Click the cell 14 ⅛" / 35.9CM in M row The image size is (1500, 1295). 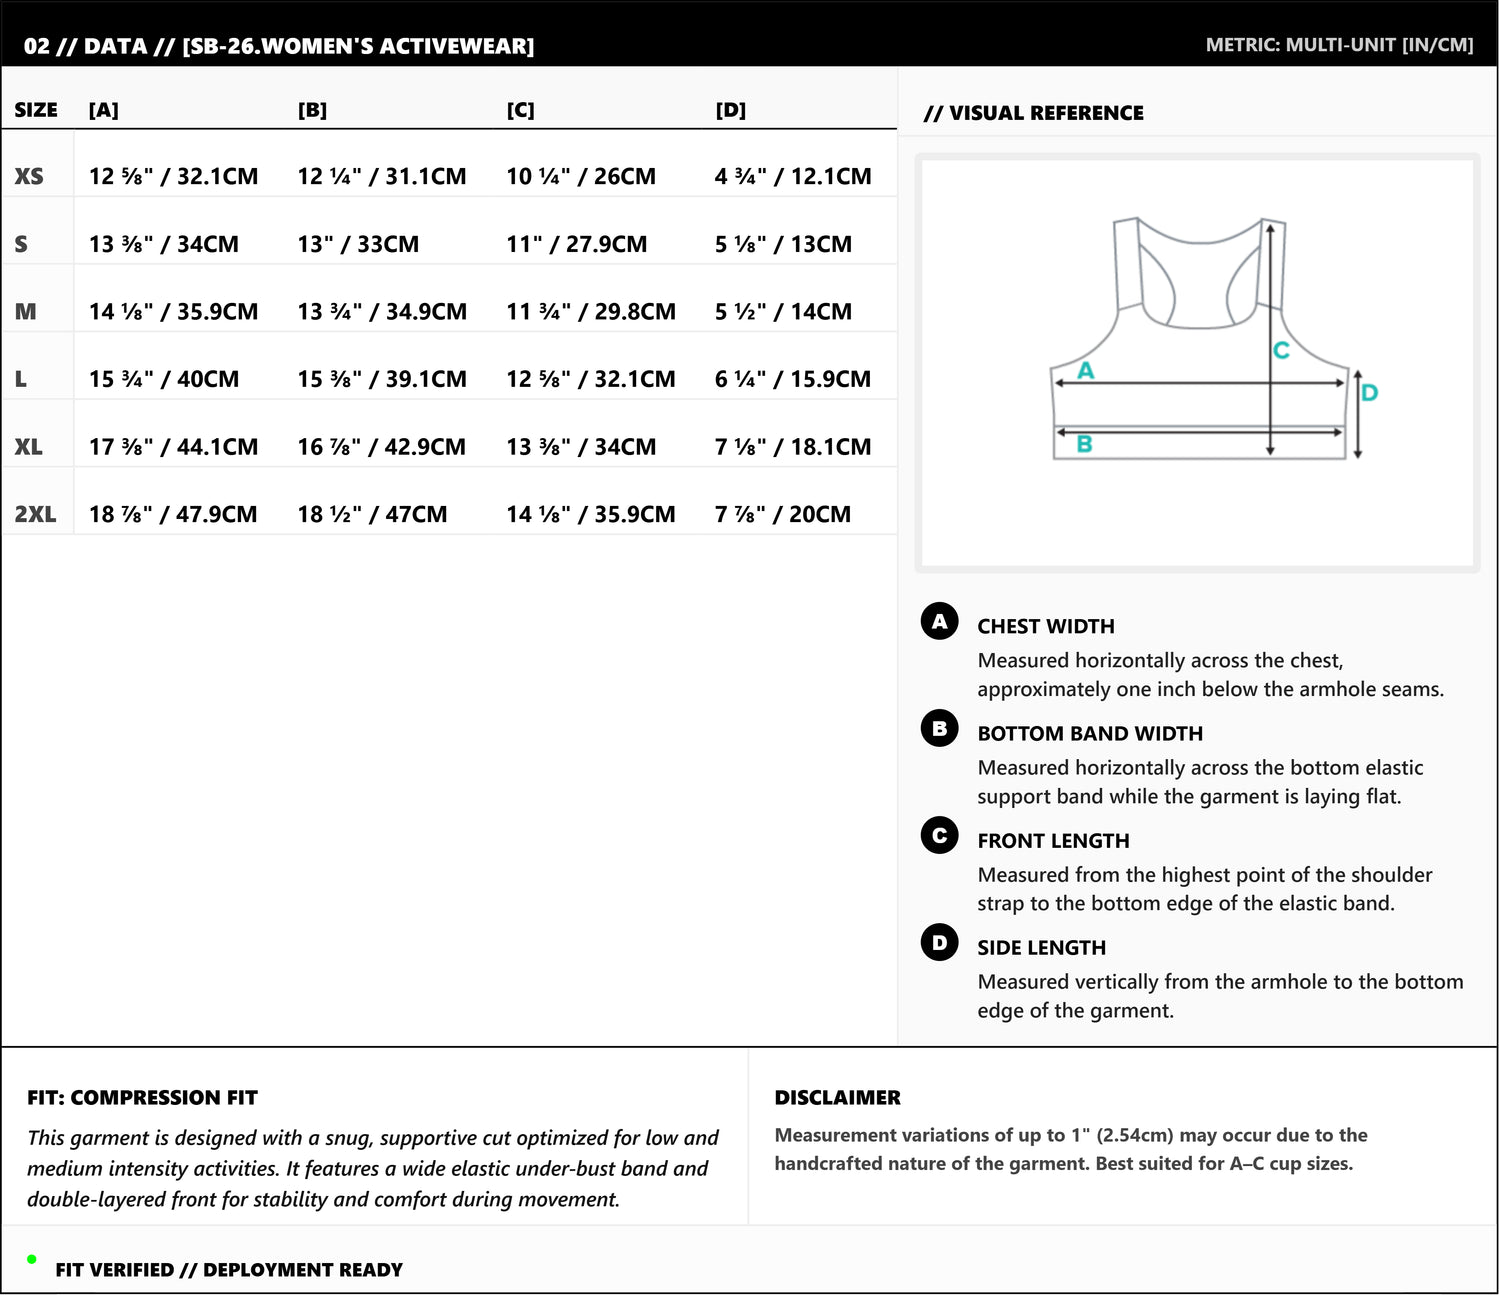pos(173,311)
